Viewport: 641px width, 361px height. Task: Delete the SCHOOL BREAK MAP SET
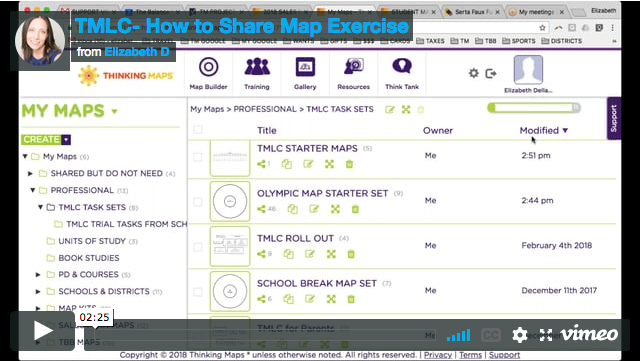click(x=351, y=299)
